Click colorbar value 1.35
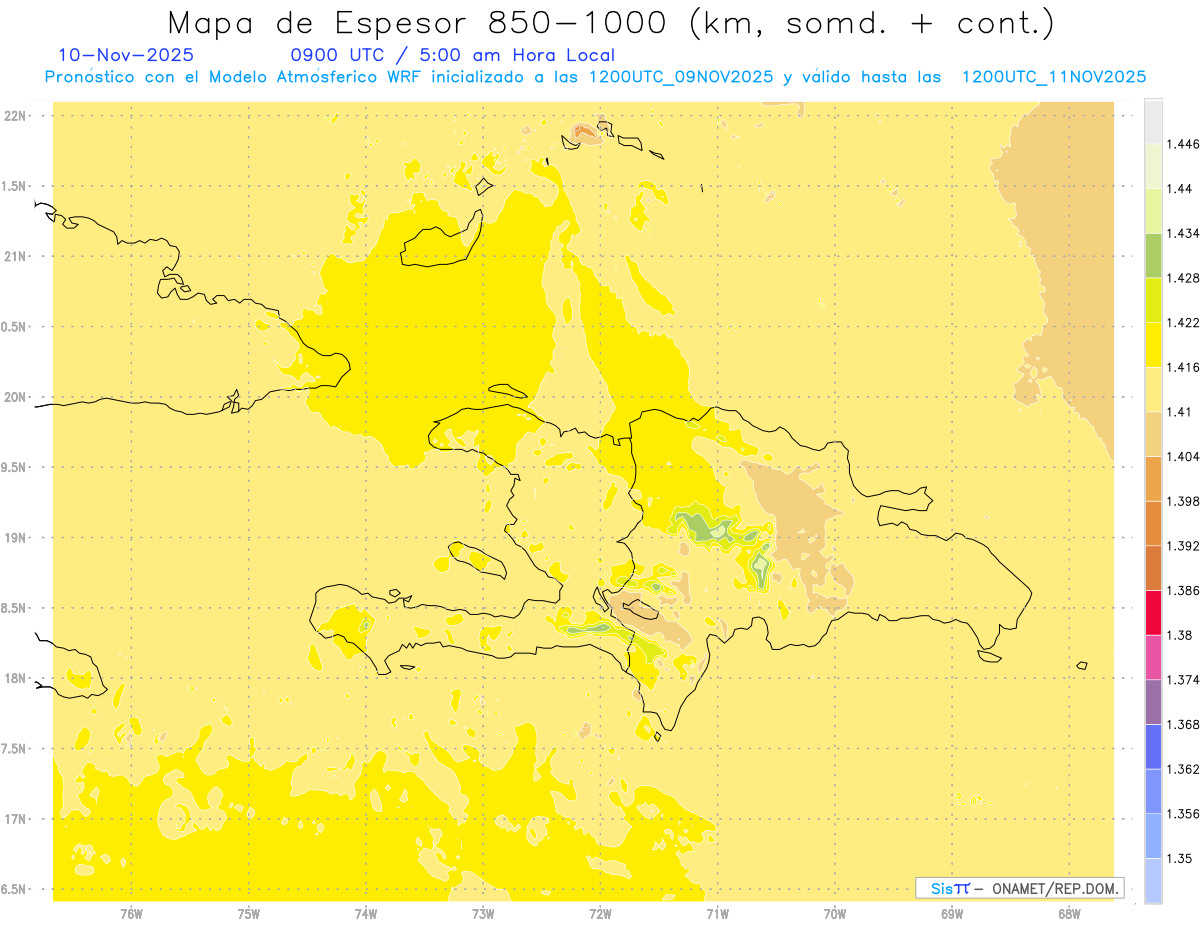The width and height of the screenshot is (1200, 927). pos(1179,858)
